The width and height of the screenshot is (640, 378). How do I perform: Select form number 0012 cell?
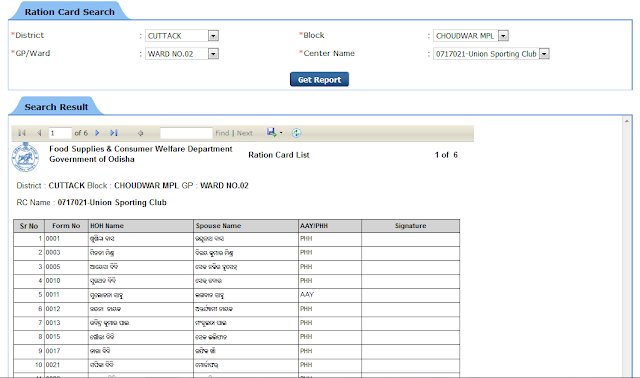pos(66,309)
